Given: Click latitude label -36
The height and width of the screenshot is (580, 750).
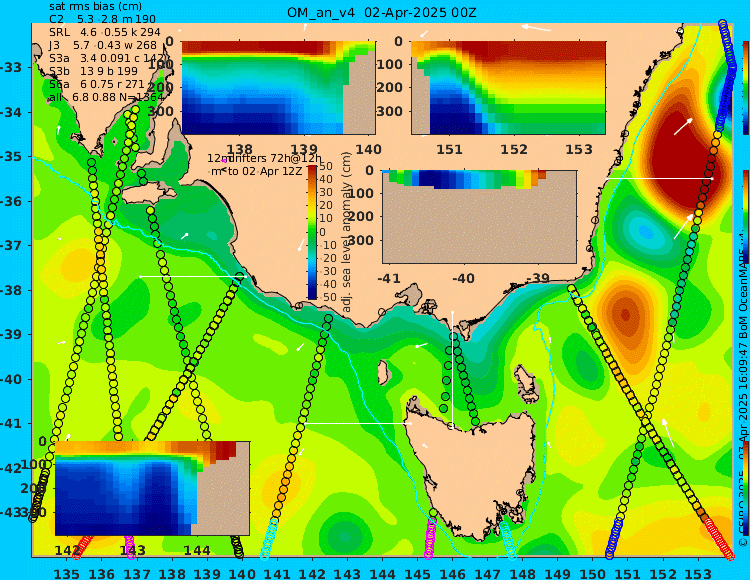Looking at the screenshot, I should (11, 201).
